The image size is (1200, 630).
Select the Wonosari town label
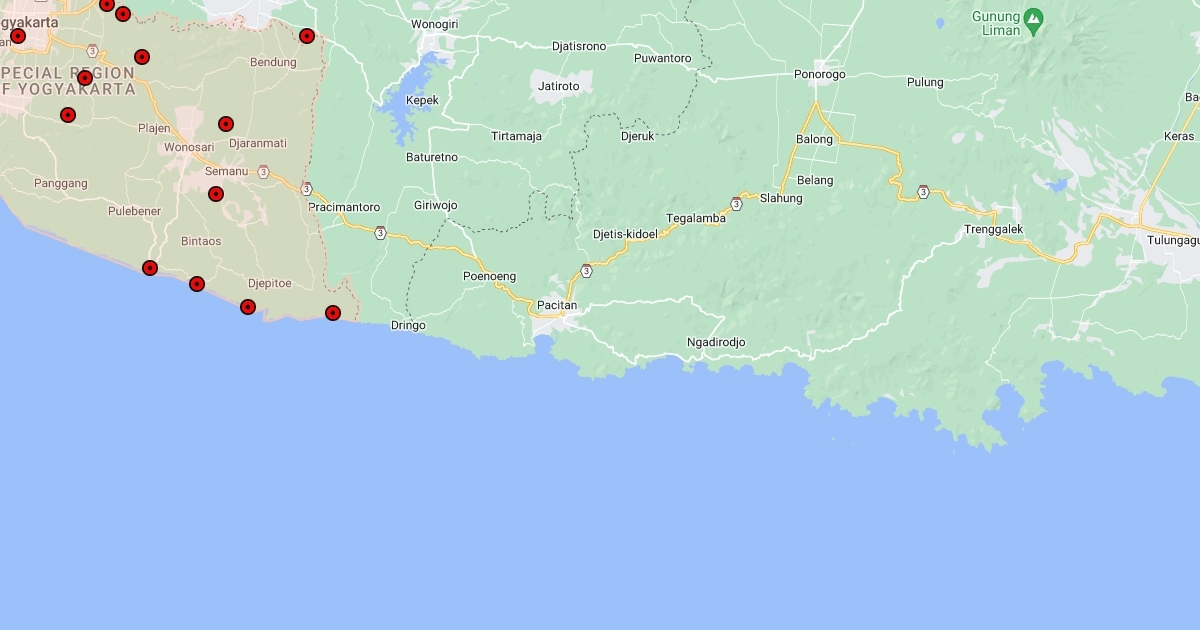click(x=189, y=147)
